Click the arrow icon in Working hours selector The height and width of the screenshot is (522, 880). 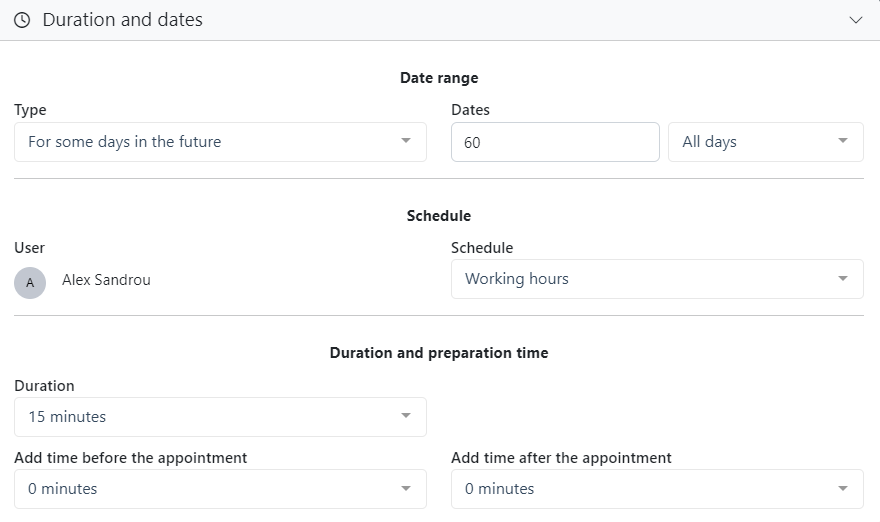[x=843, y=279]
